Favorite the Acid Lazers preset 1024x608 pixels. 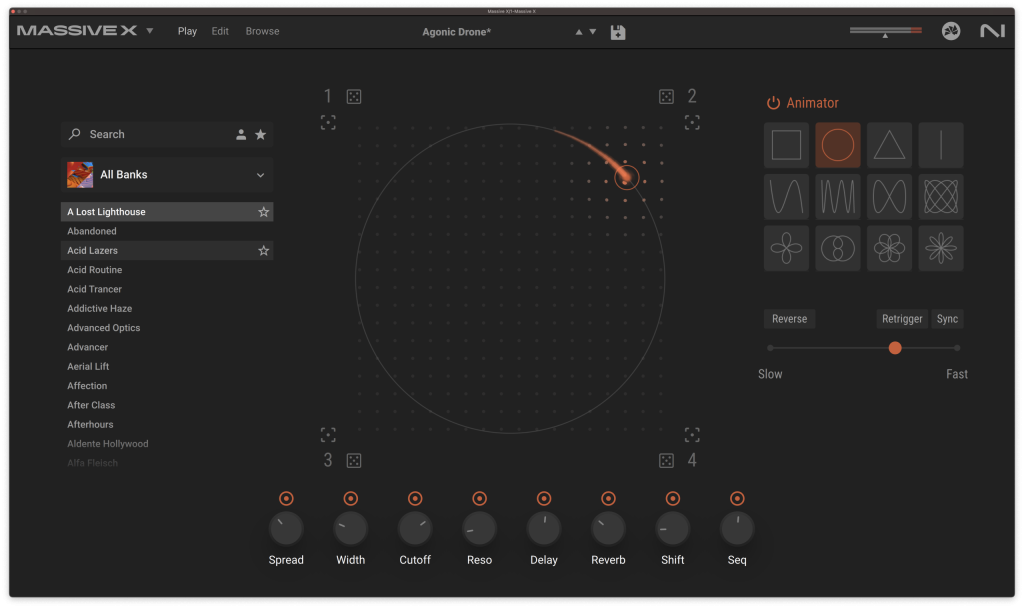[264, 250]
